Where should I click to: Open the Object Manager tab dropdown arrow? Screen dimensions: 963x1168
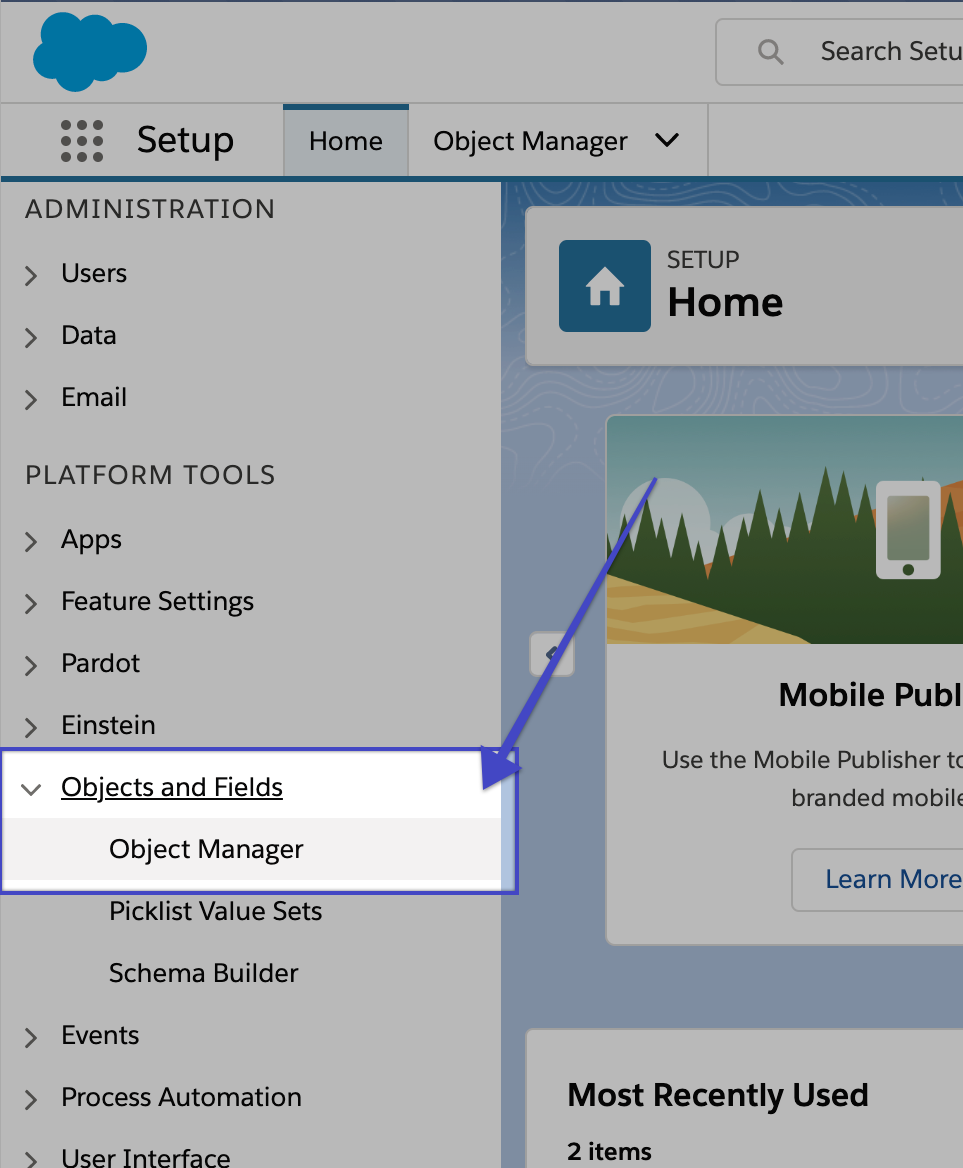pos(667,140)
